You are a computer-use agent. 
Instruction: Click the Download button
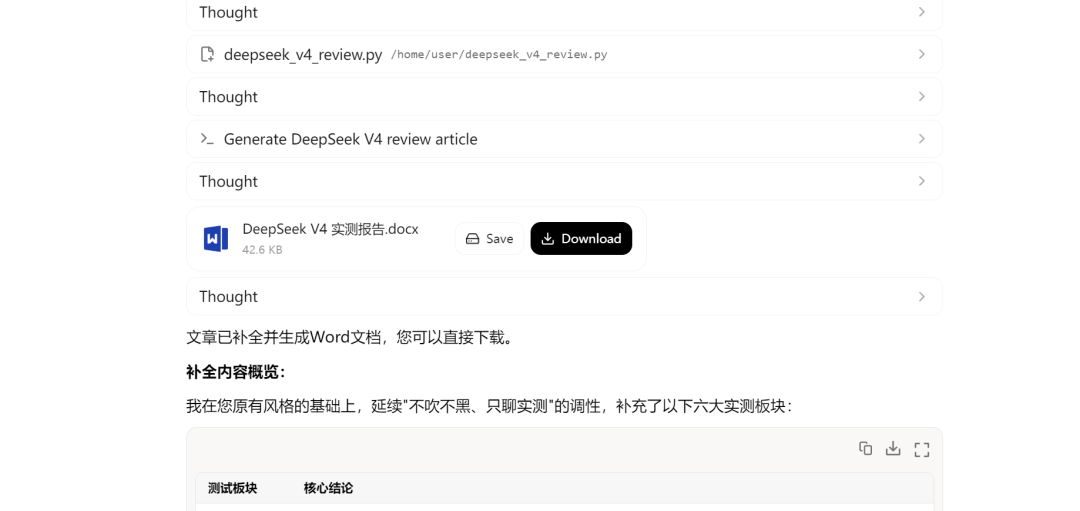(x=581, y=238)
